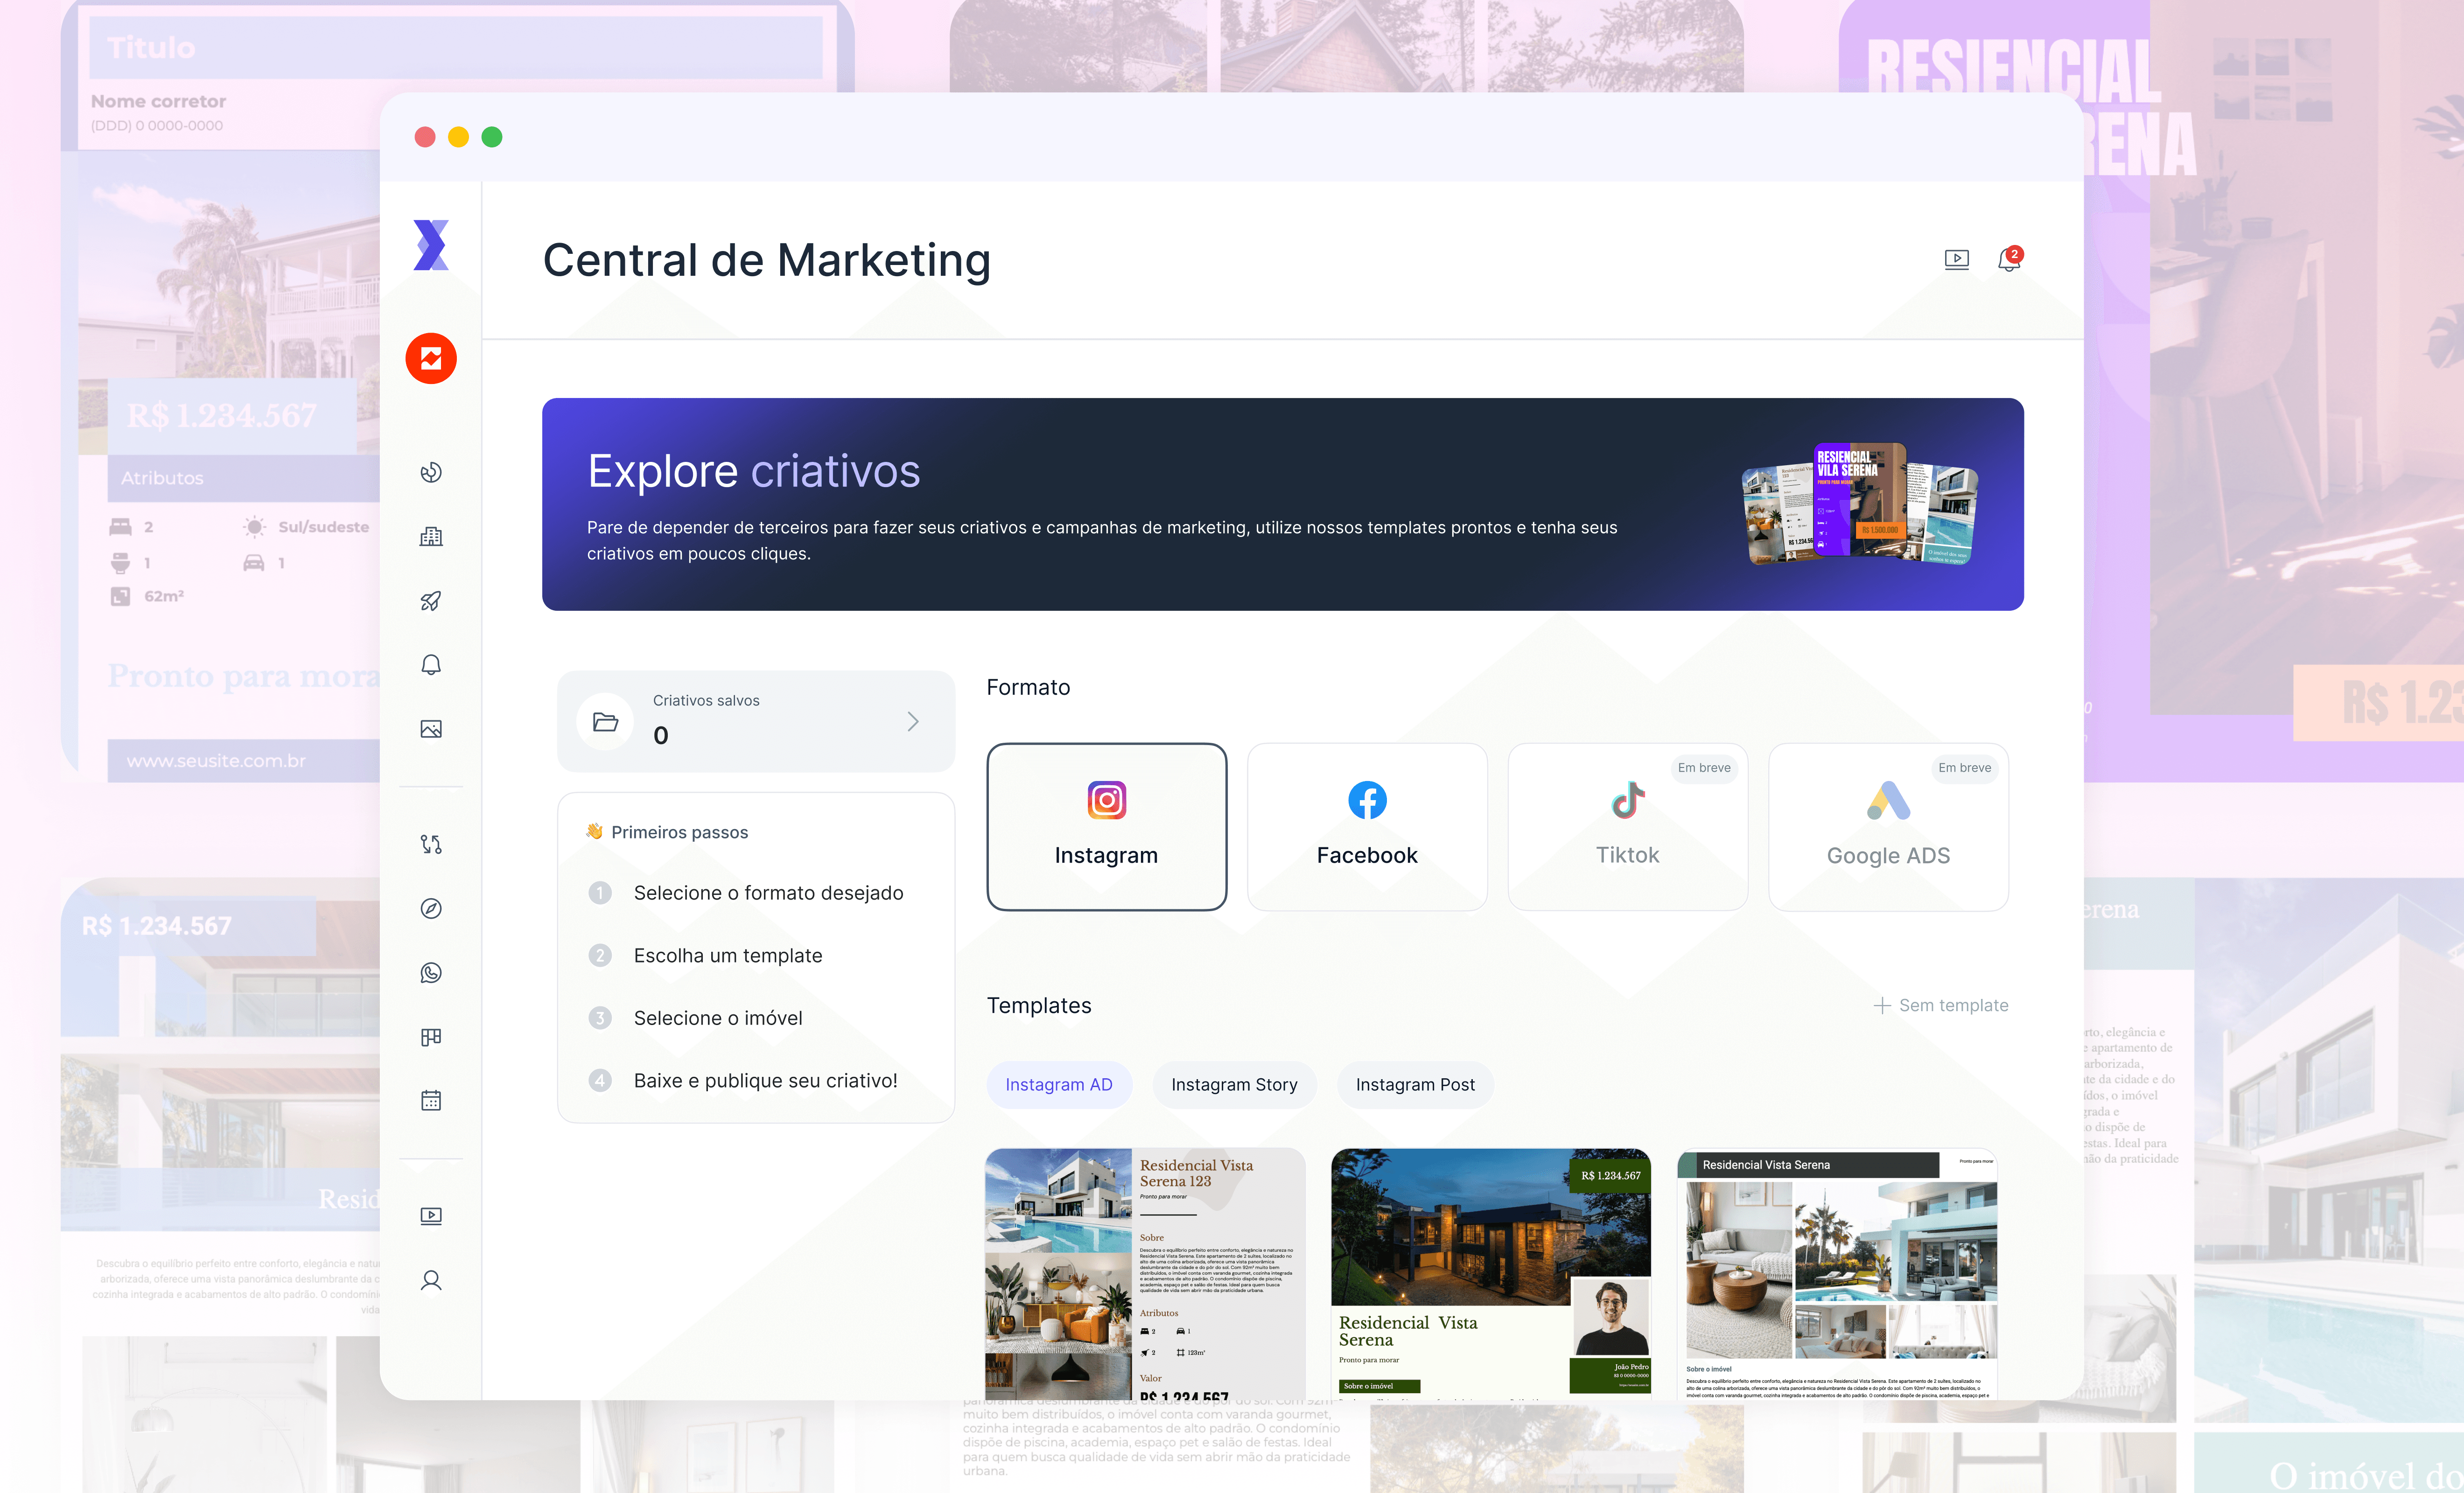The image size is (2464, 1493).
Task: Open the user profile icon in sidebar
Action: click(431, 1280)
